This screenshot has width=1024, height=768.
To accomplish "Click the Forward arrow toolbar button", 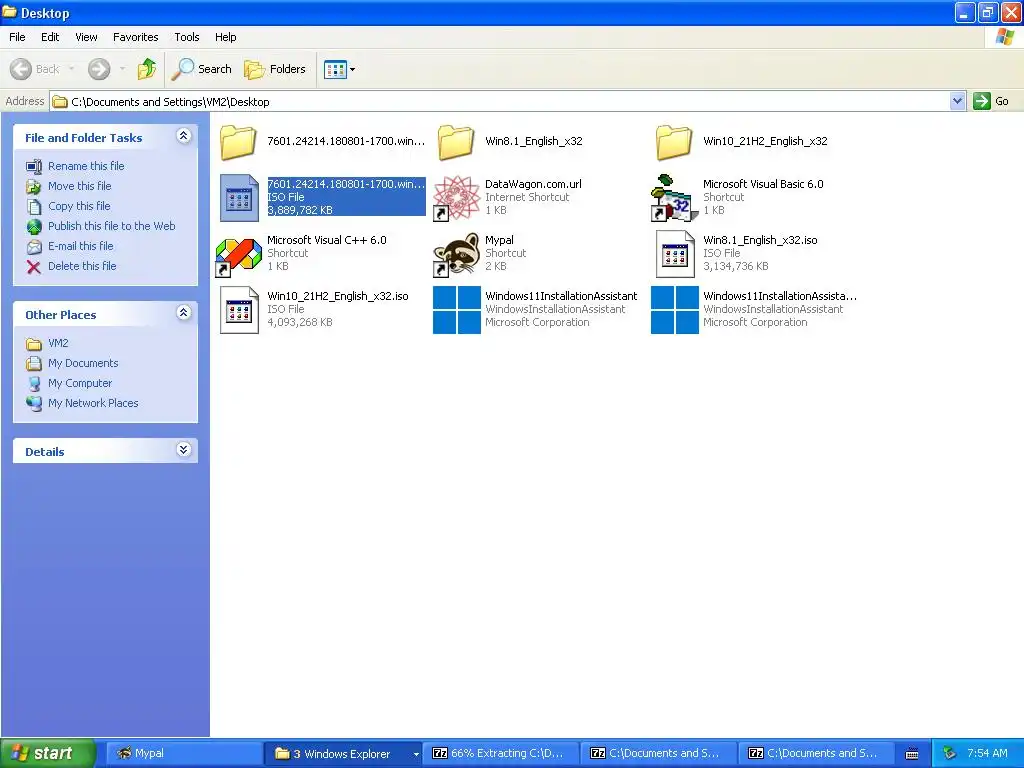I will 99,69.
